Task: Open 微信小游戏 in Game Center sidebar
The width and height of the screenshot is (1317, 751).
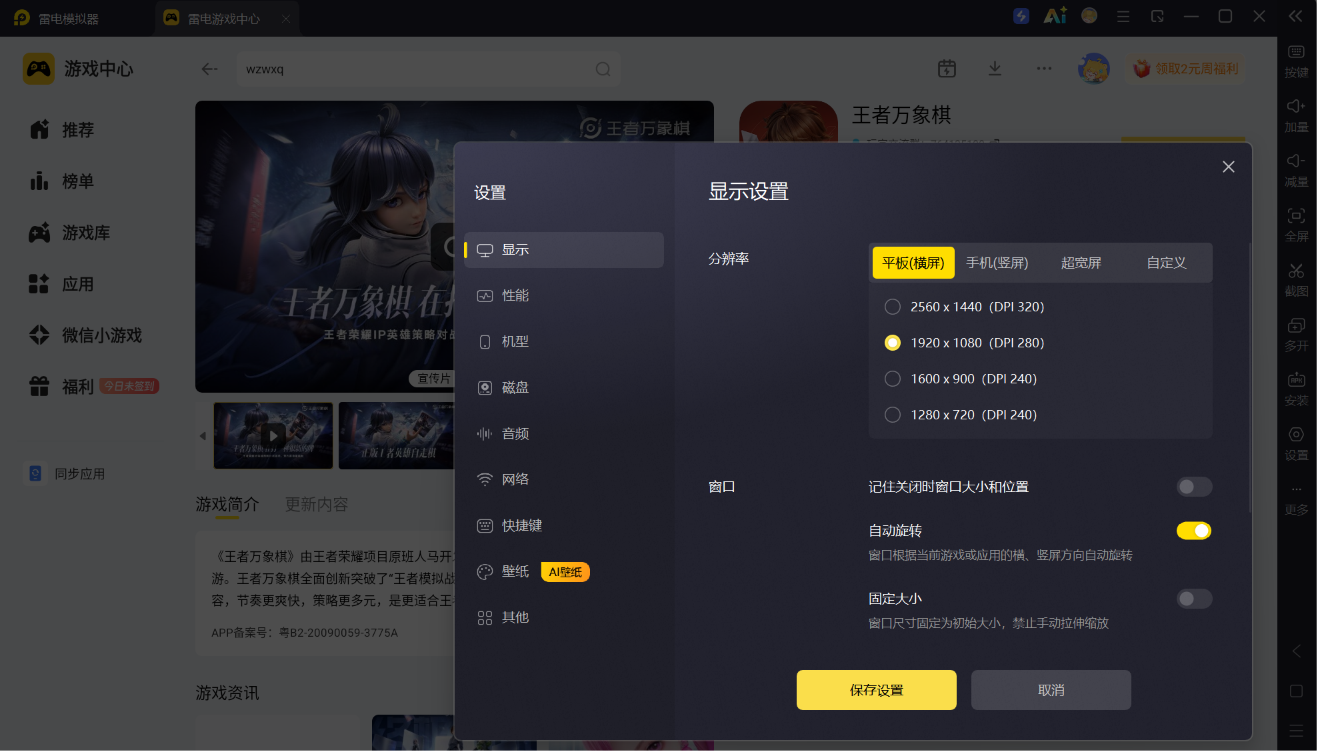Action: tap(85, 335)
